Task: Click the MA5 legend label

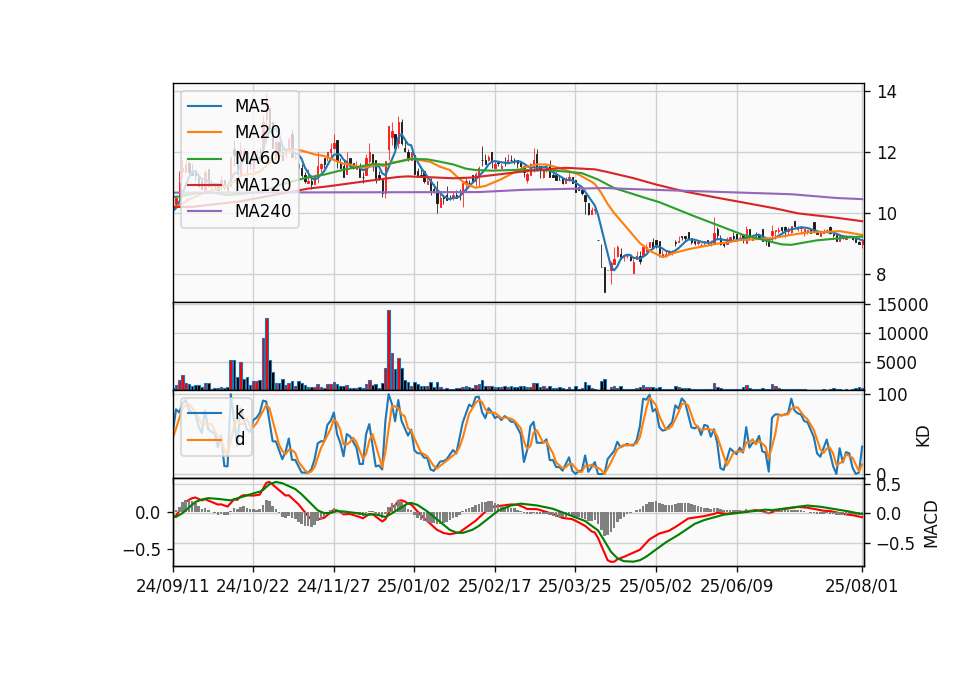Action: tap(252, 106)
